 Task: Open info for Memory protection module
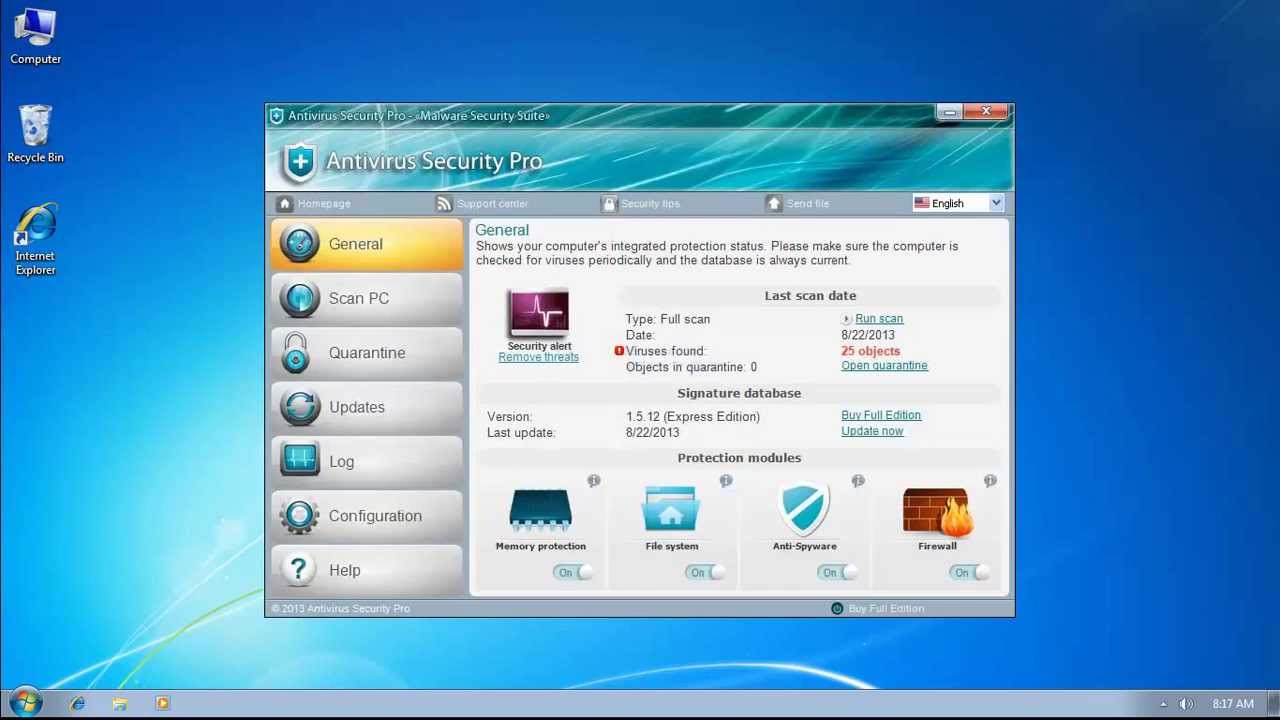coord(594,481)
